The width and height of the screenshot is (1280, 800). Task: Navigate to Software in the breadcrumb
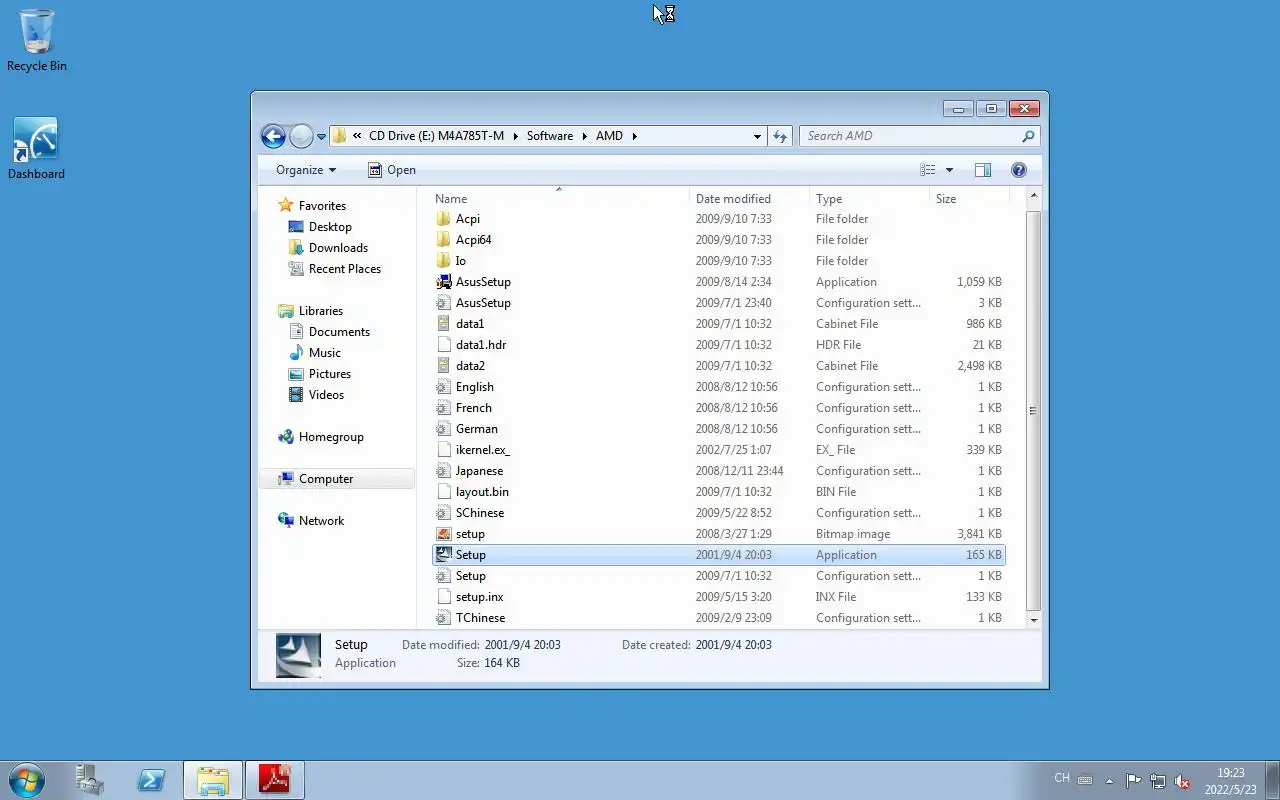click(550, 136)
